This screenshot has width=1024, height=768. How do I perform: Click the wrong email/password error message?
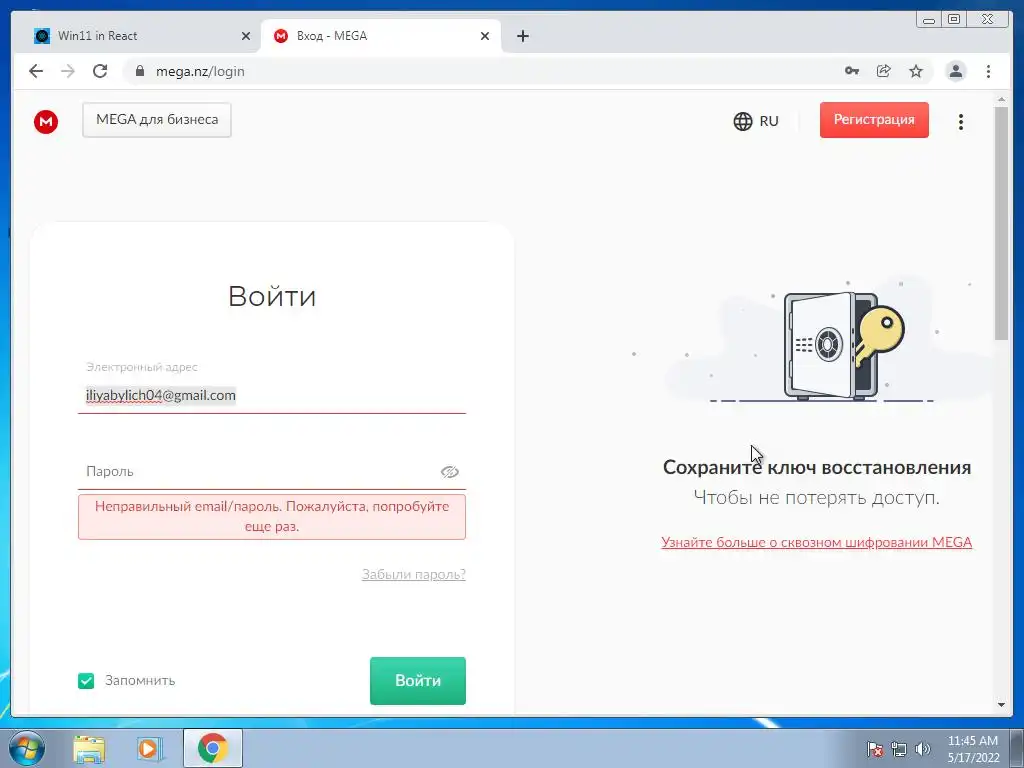point(272,517)
